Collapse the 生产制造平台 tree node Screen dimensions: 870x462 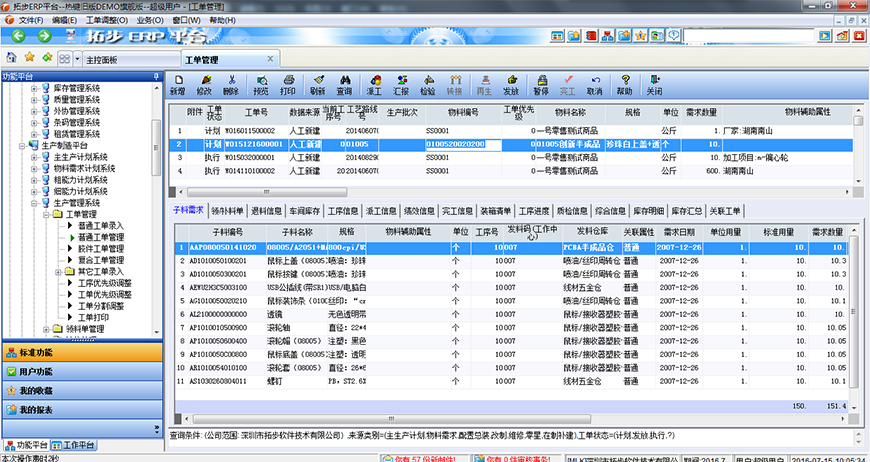click(x=21, y=145)
